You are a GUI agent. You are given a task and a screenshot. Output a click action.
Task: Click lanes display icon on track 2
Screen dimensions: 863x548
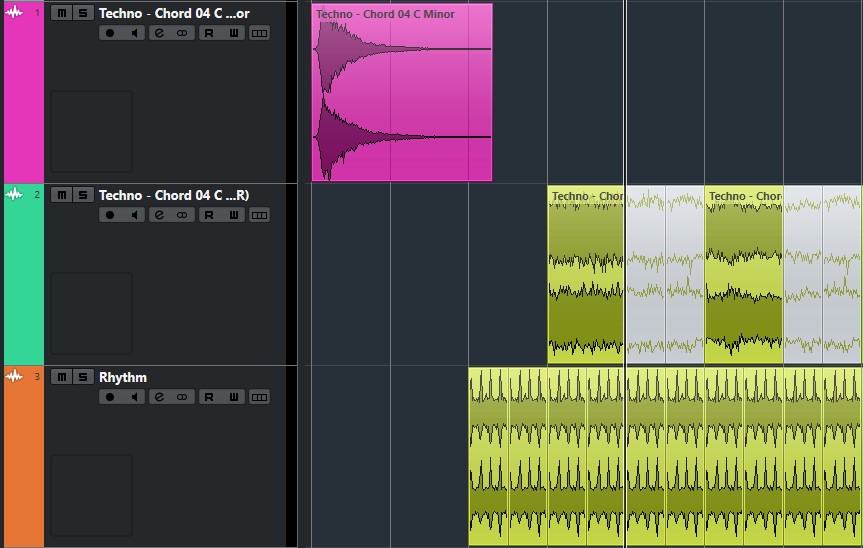(259, 215)
